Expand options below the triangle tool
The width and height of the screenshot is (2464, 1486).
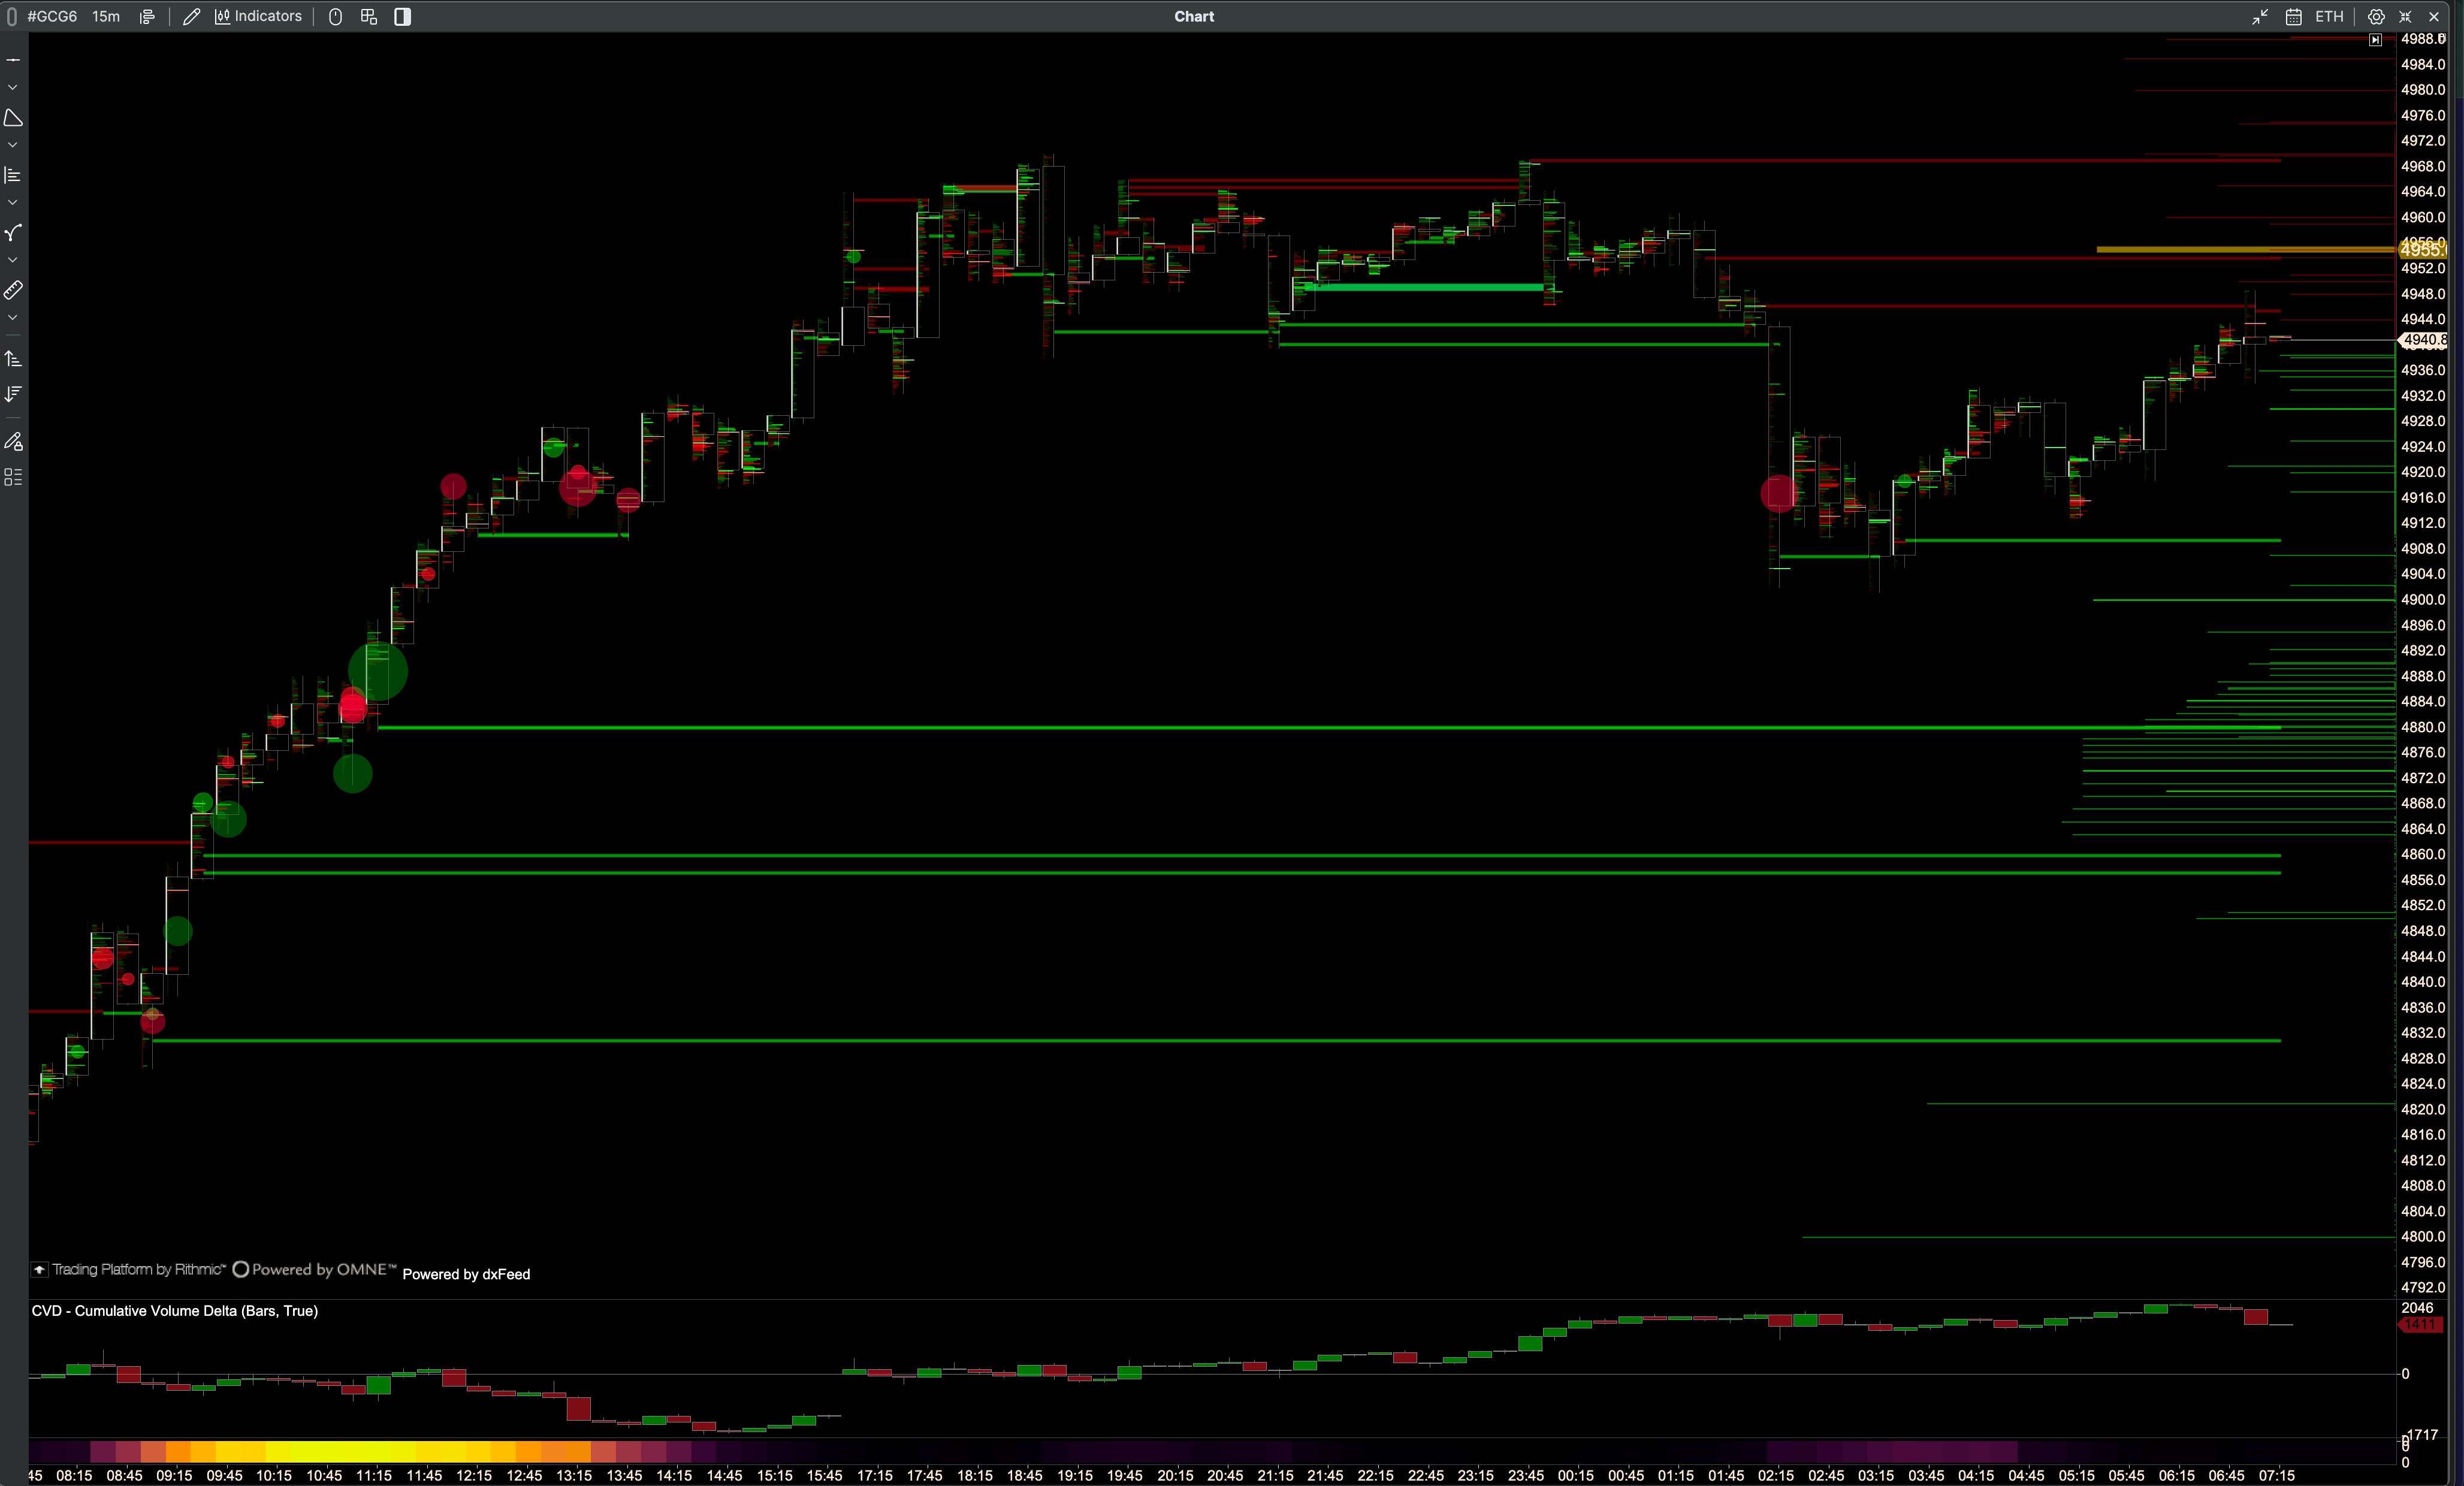click(13, 146)
